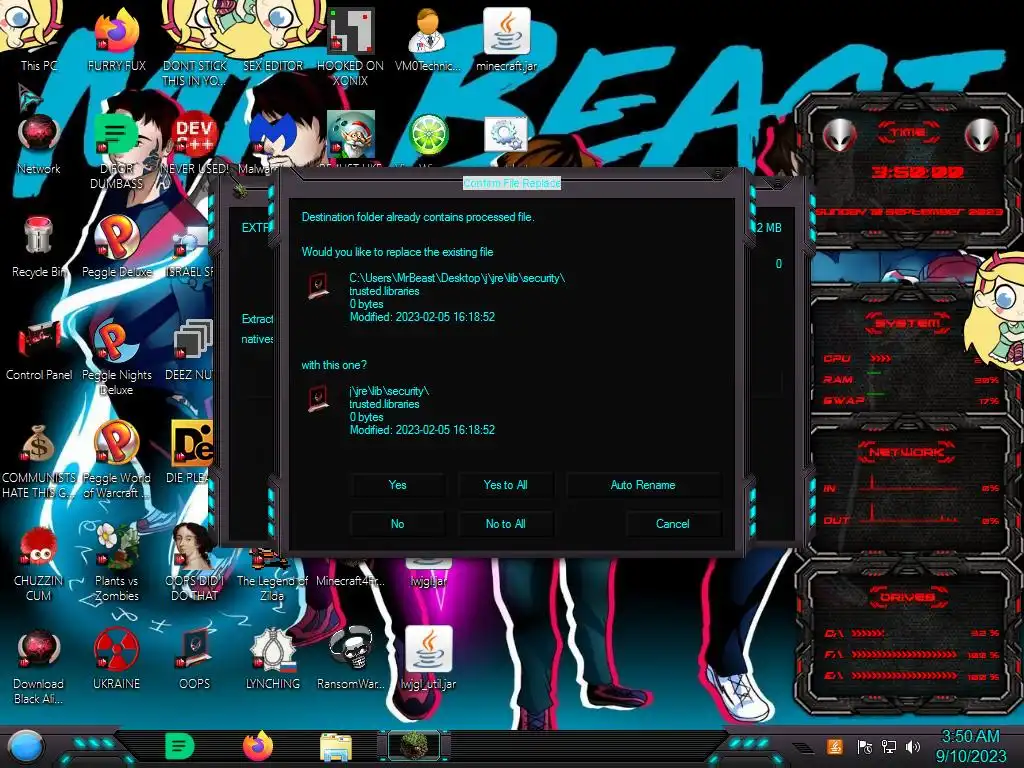This screenshot has width=1024, height=768.
Task: Choose Yes to All to replace files
Action: 505,485
